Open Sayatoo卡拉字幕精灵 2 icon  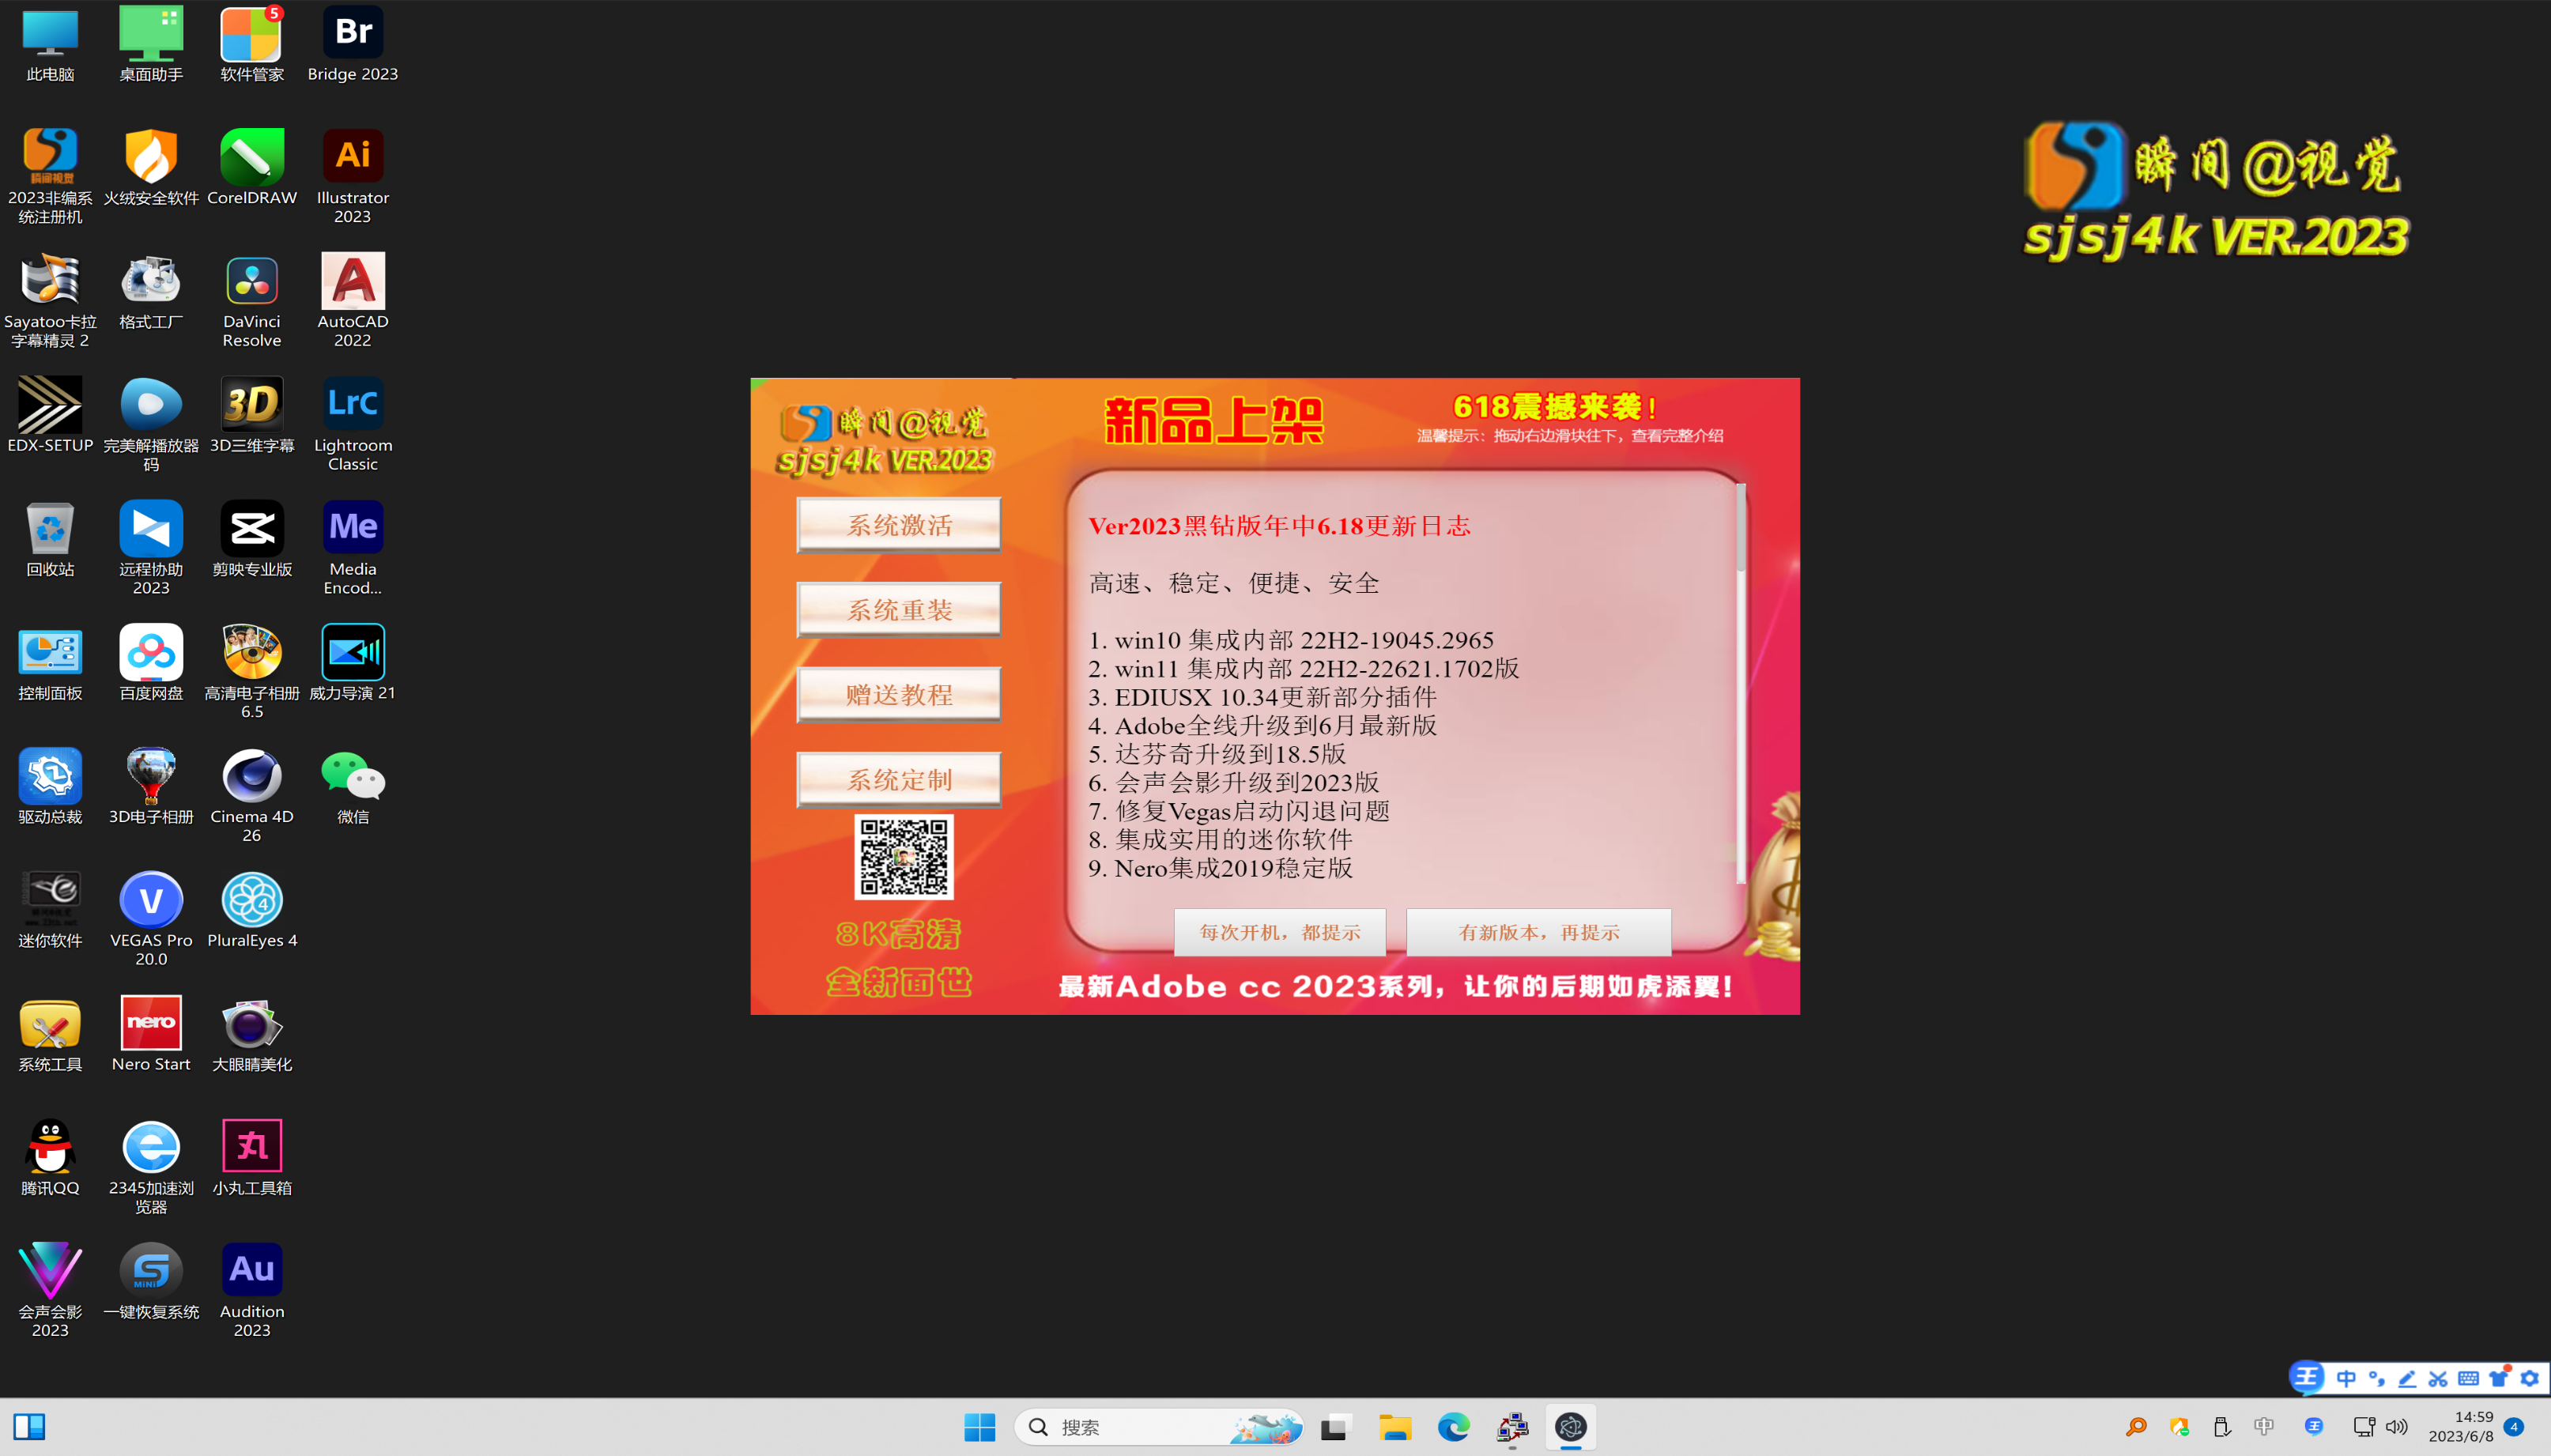point(50,300)
